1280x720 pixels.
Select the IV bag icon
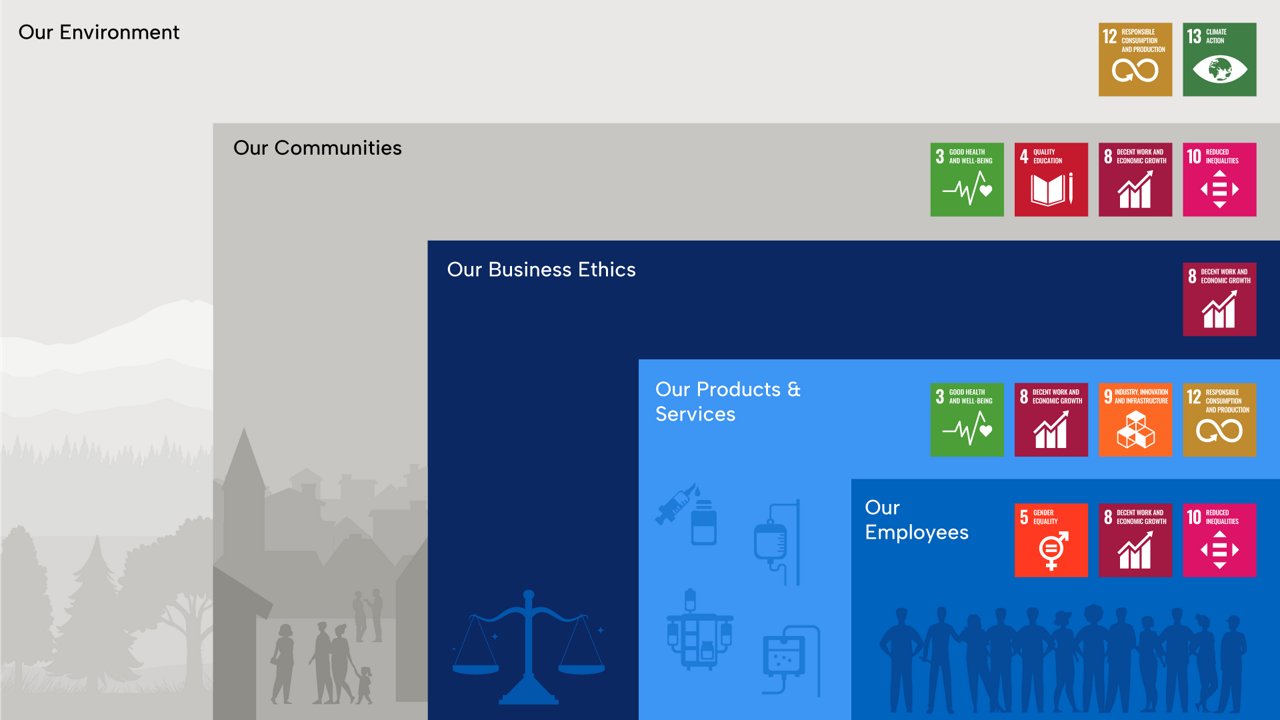pyautogui.click(x=777, y=542)
